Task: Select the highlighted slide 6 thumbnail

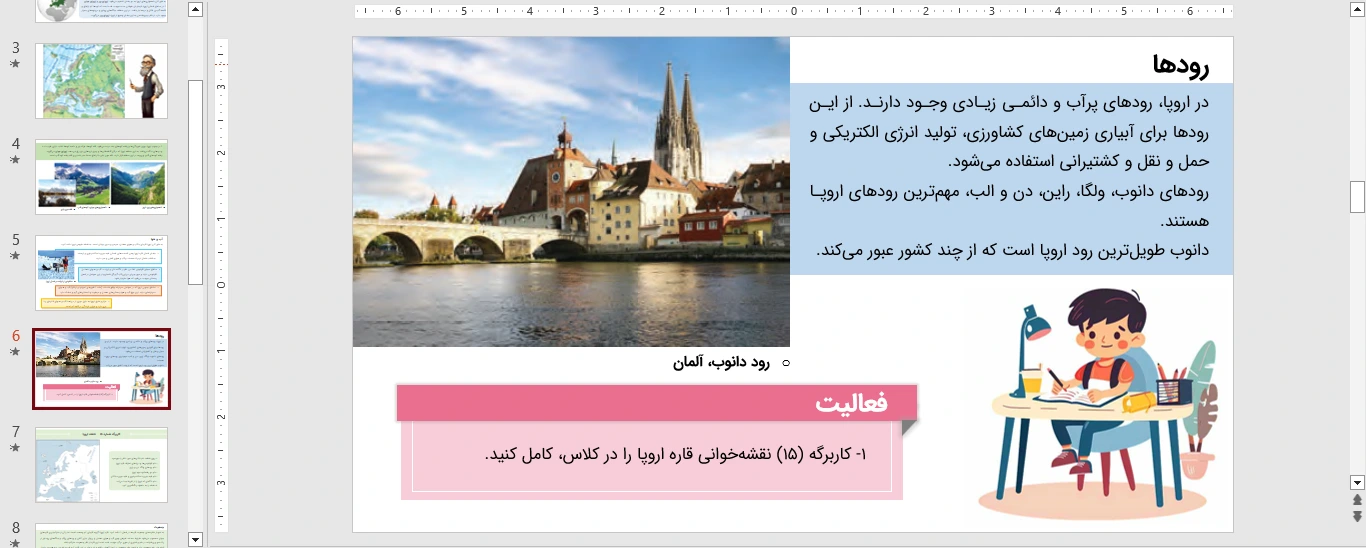Action: point(101,369)
